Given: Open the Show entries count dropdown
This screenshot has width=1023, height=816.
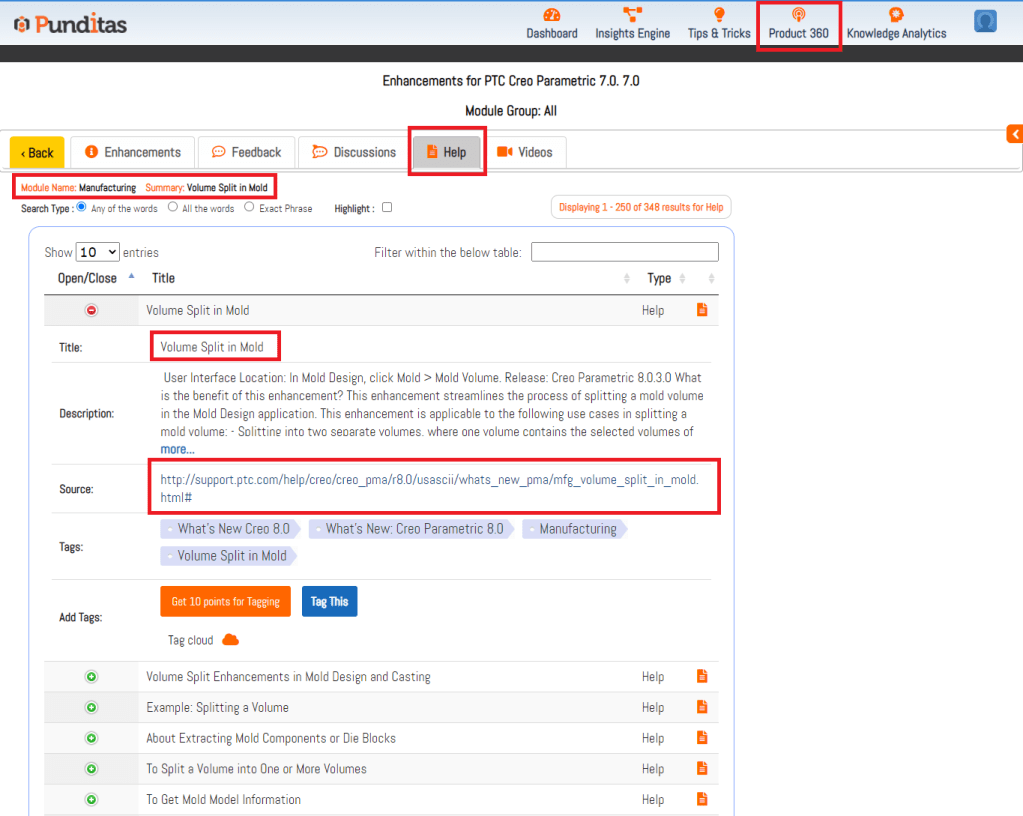Looking at the screenshot, I should point(97,252).
